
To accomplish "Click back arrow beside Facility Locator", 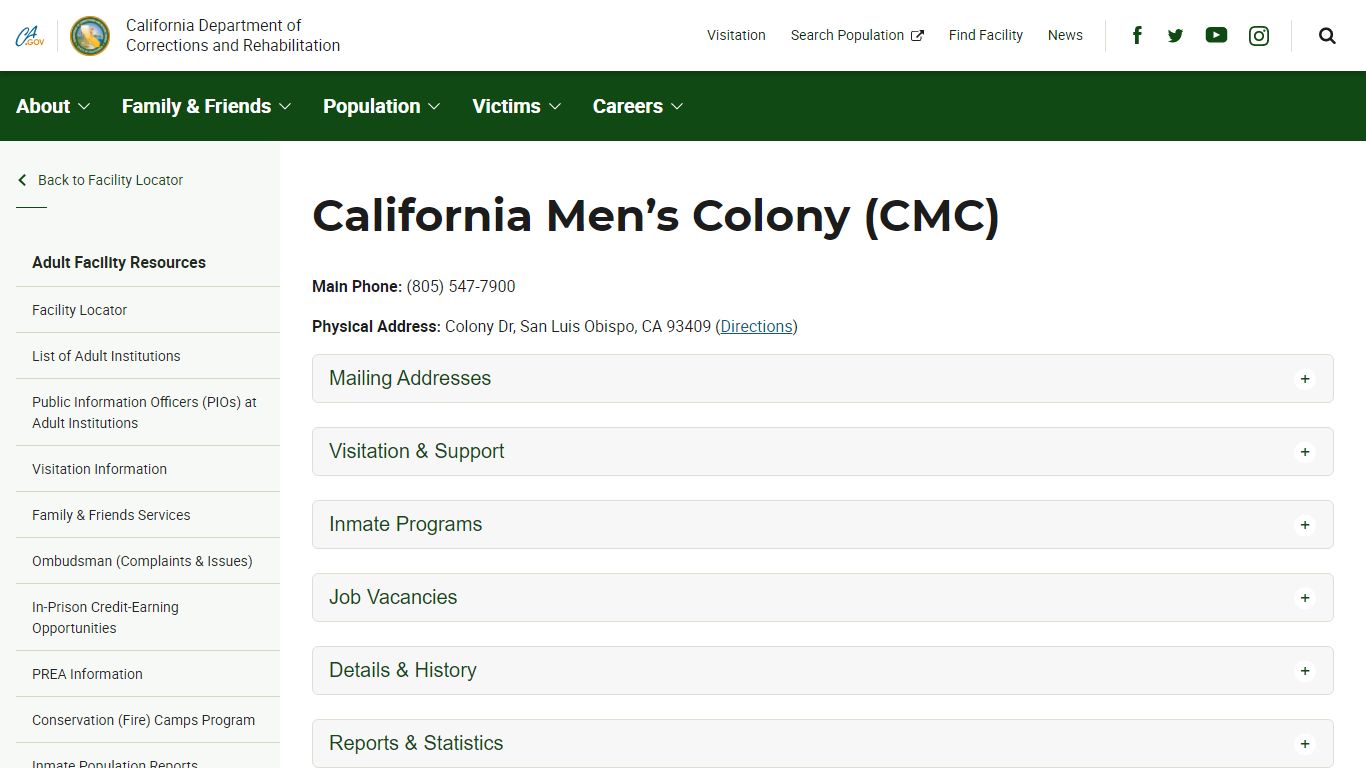I will tap(22, 180).
